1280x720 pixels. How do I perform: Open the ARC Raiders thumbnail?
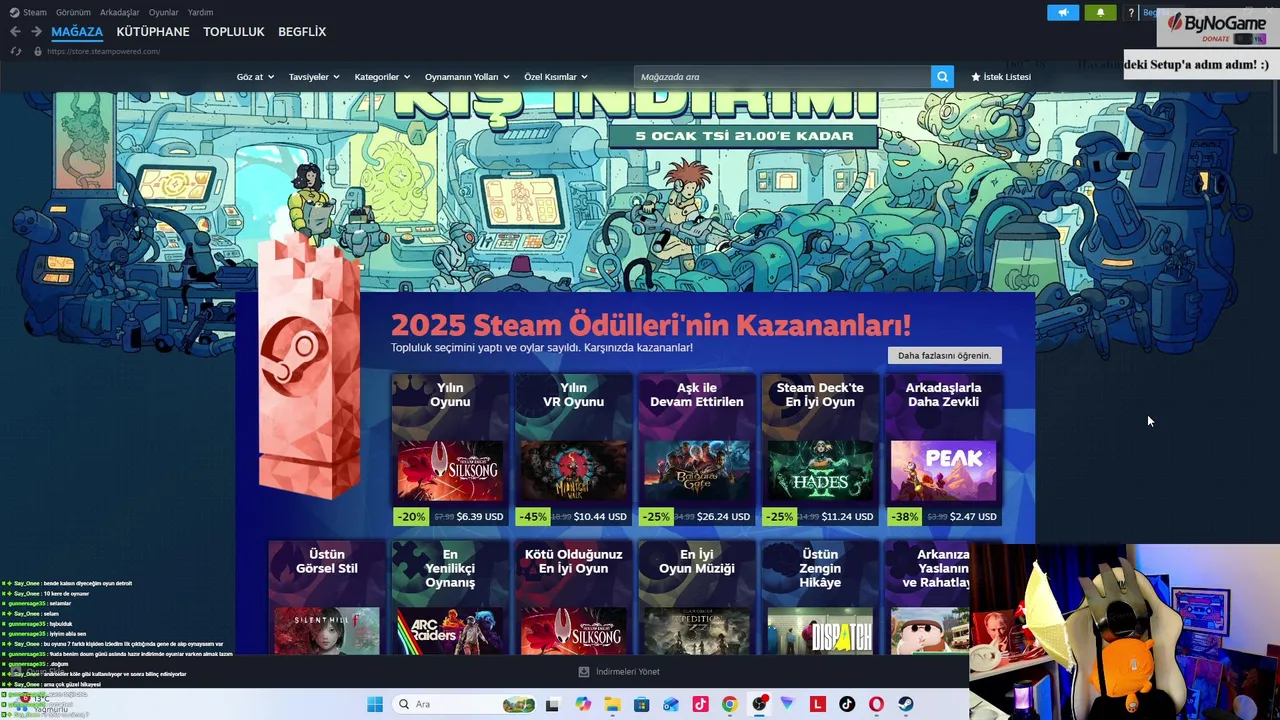coord(450,631)
